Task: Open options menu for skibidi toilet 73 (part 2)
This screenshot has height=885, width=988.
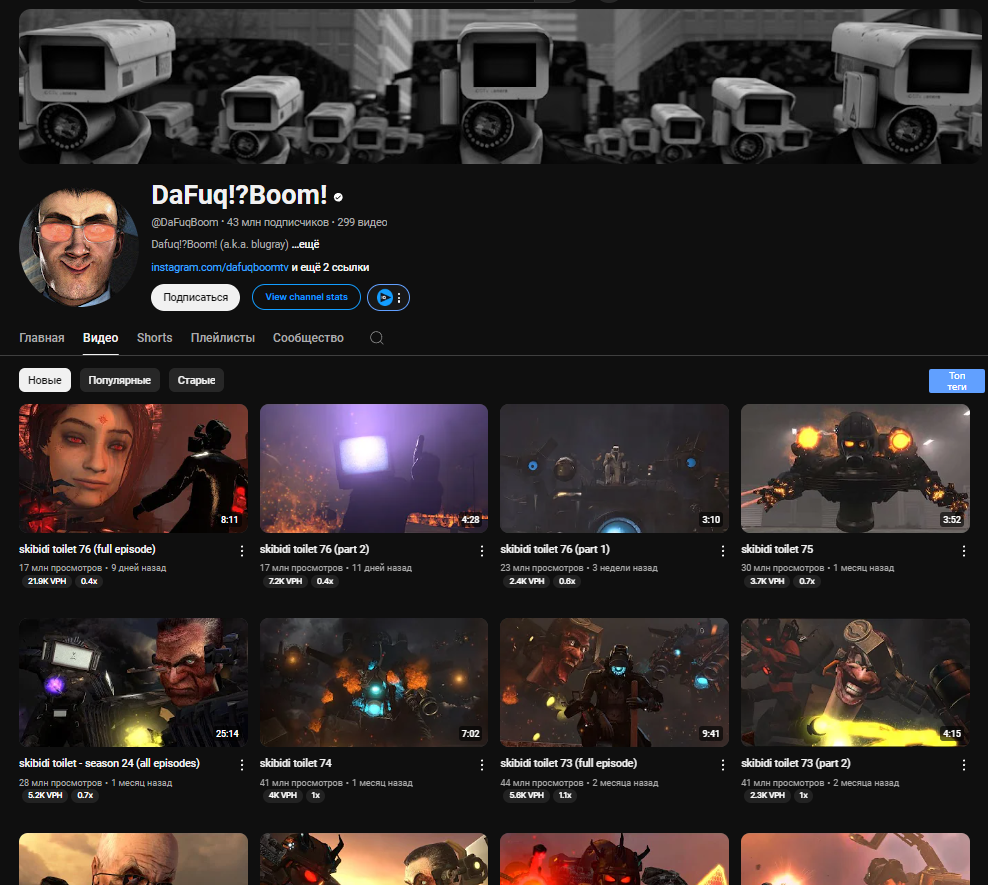Action: pyautogui.click(x=963, y=765)
